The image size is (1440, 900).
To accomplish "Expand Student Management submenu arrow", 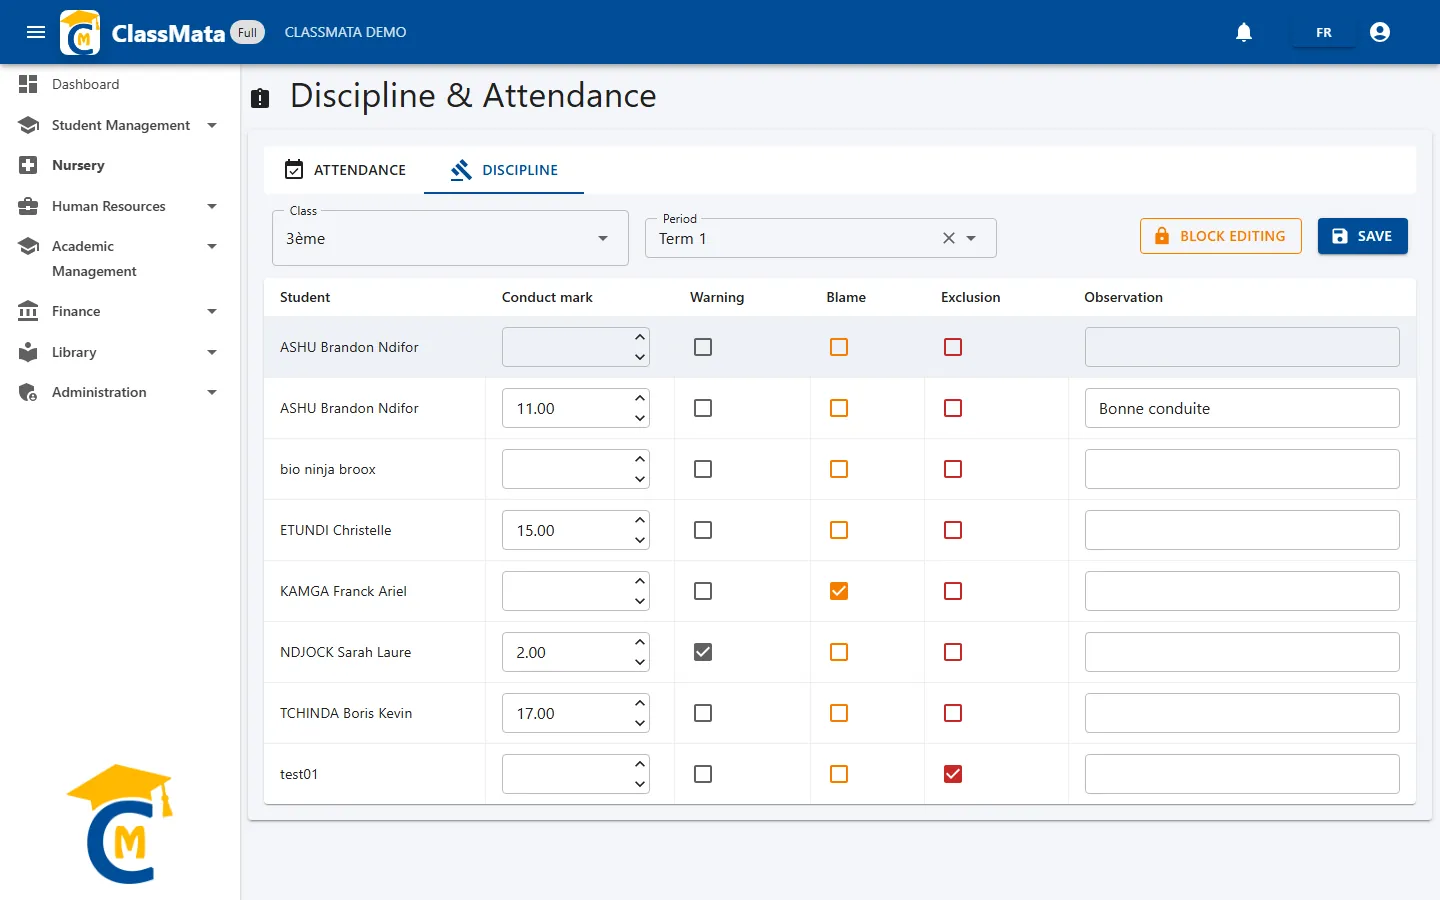I will (212, 125).
